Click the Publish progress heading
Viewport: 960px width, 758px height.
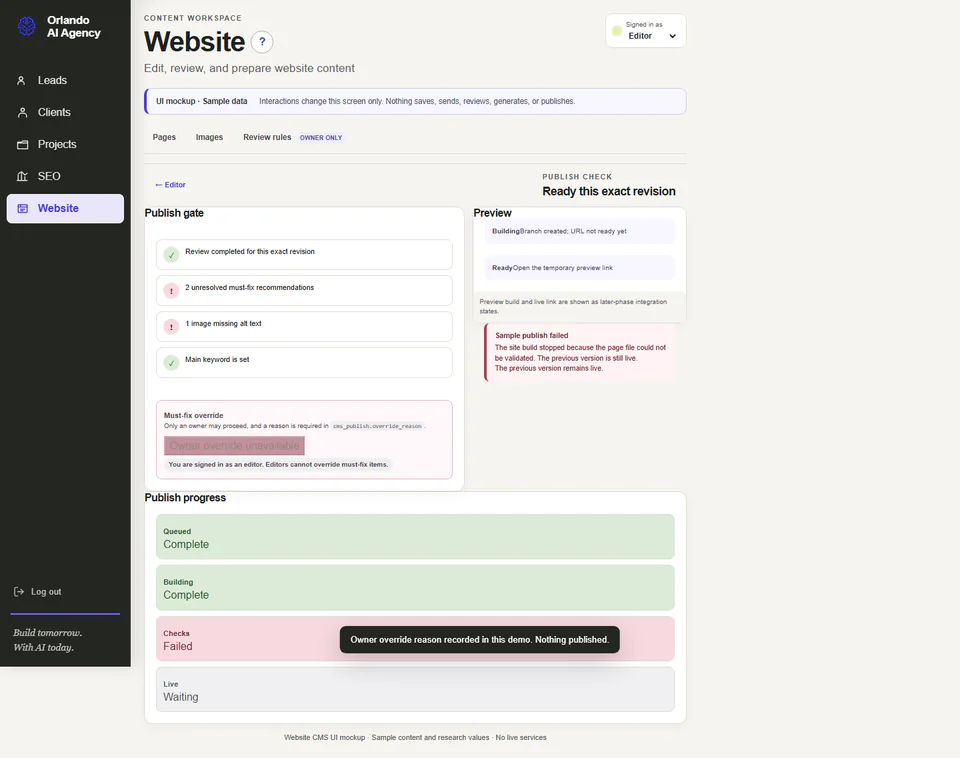[185, 498]
